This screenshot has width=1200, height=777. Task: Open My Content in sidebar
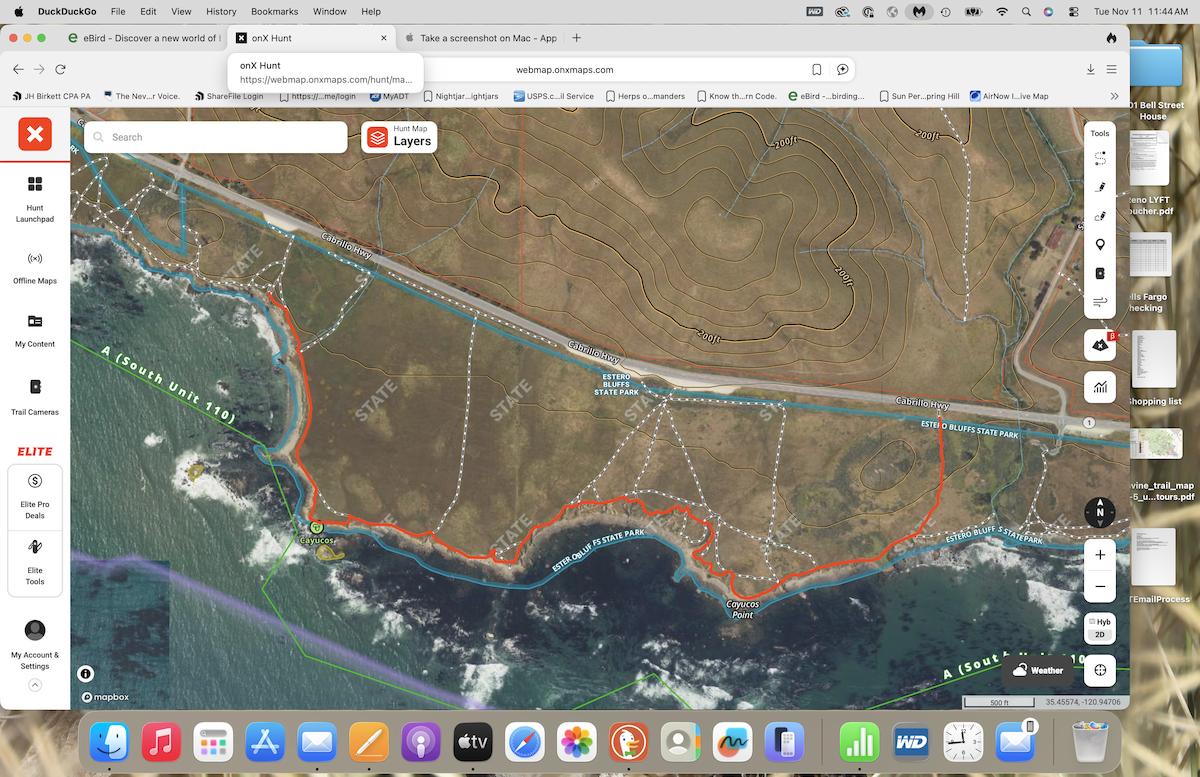click(34, 330)
